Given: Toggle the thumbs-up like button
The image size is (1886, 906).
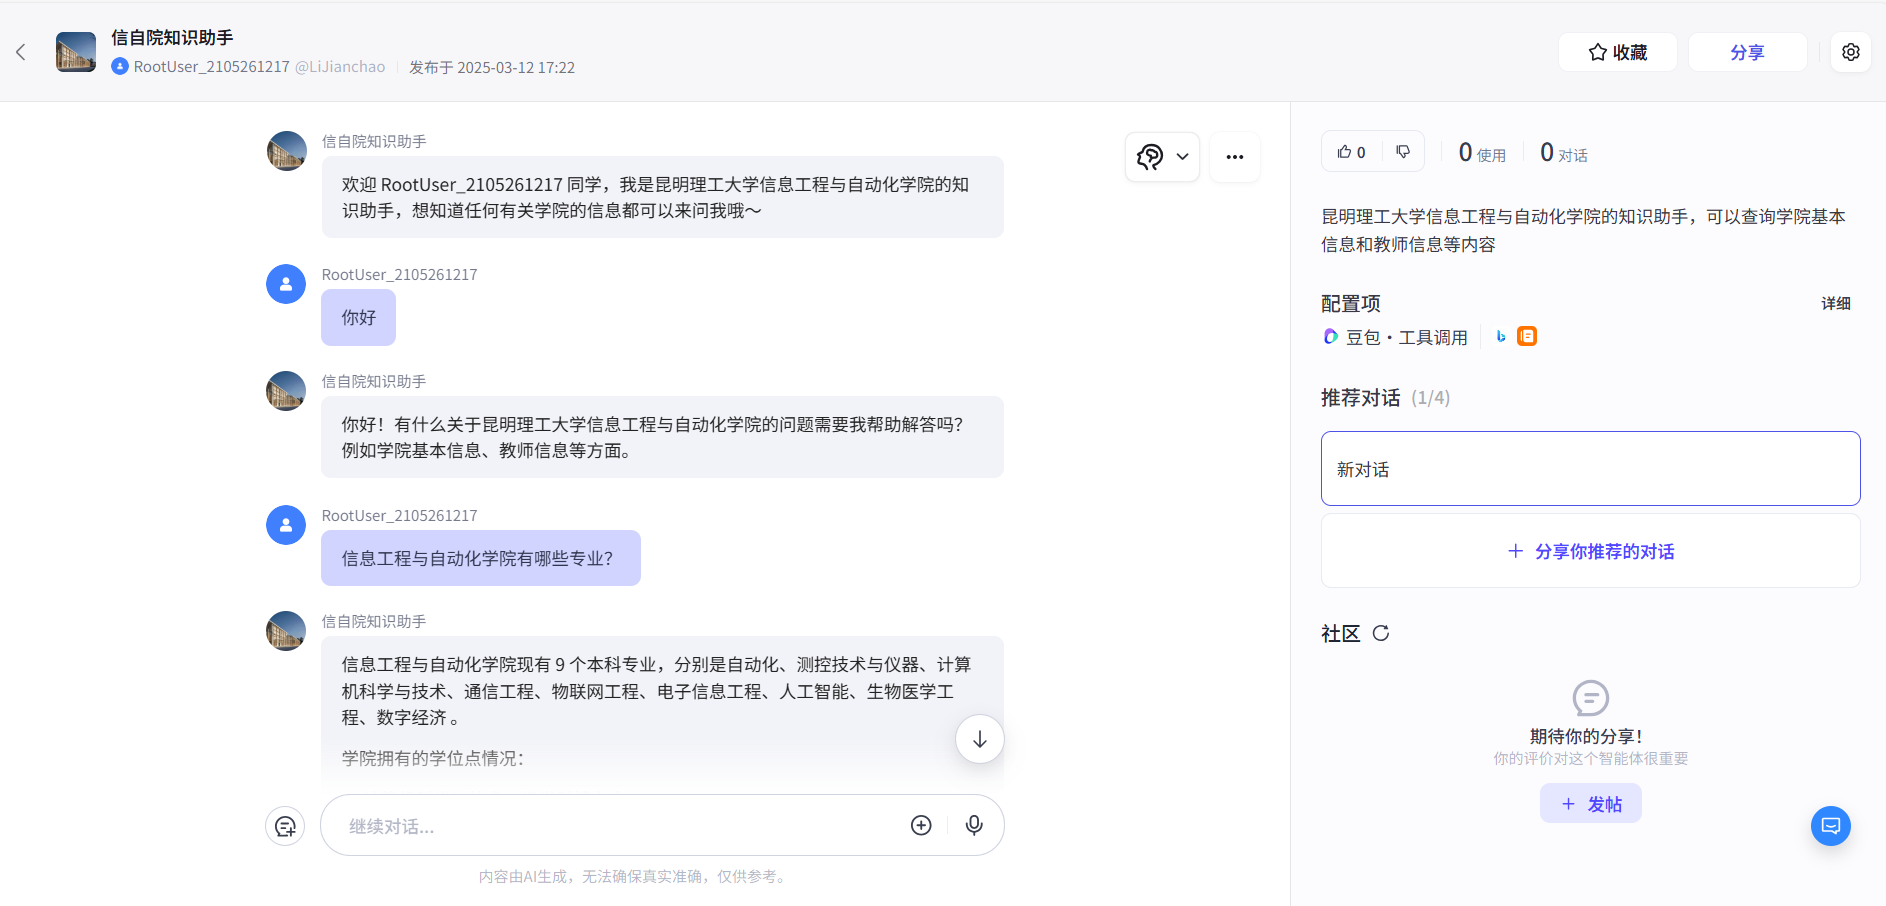Looking at the screenshot, I should 1351,152.
